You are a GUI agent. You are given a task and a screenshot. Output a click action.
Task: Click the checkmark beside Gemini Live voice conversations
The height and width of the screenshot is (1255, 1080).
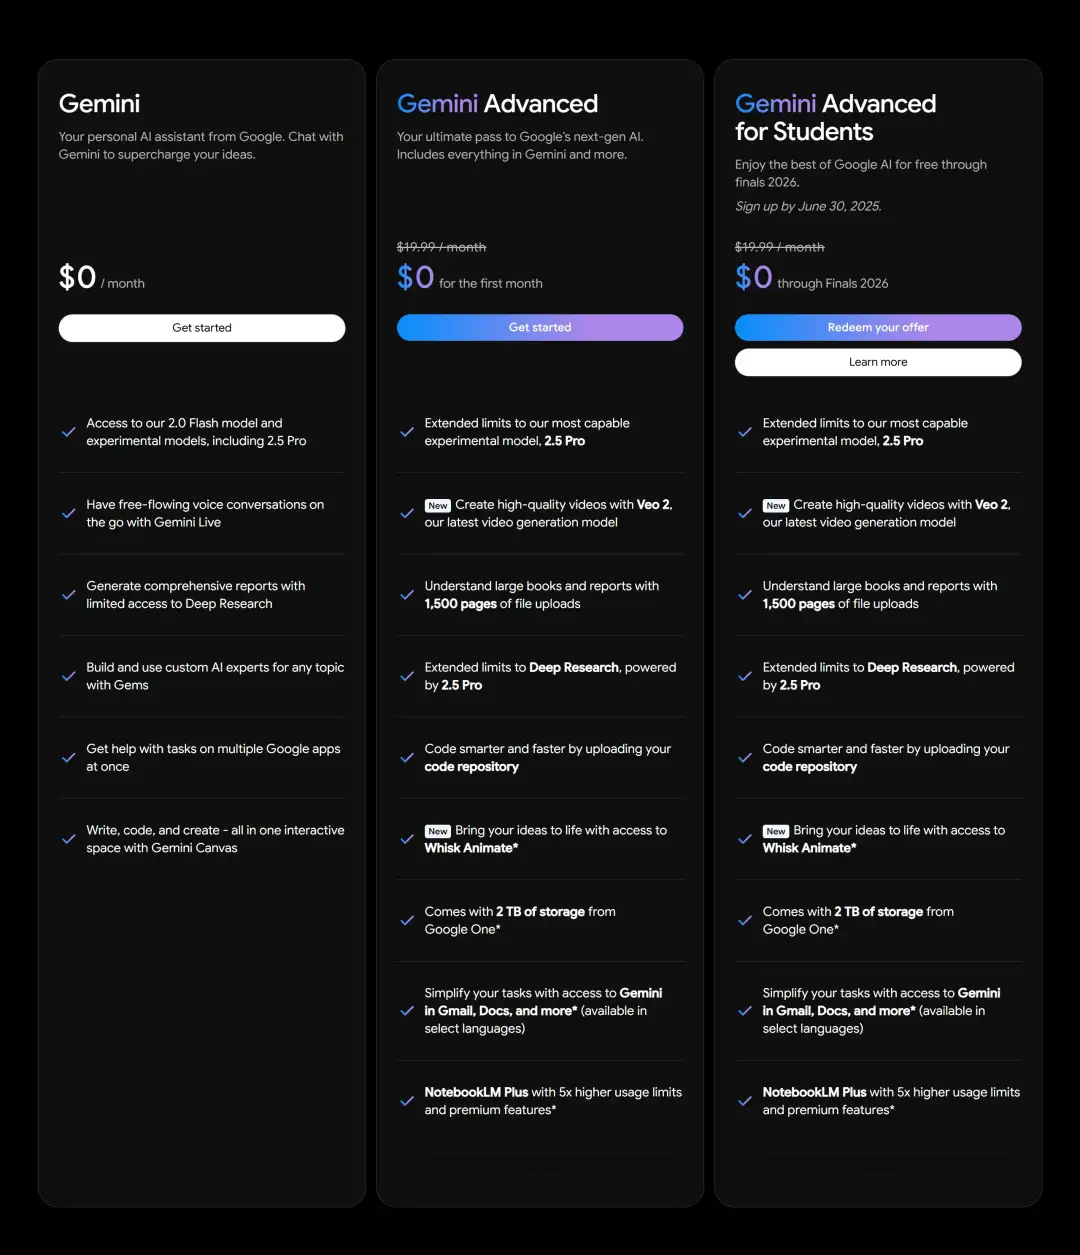(69, 513)
